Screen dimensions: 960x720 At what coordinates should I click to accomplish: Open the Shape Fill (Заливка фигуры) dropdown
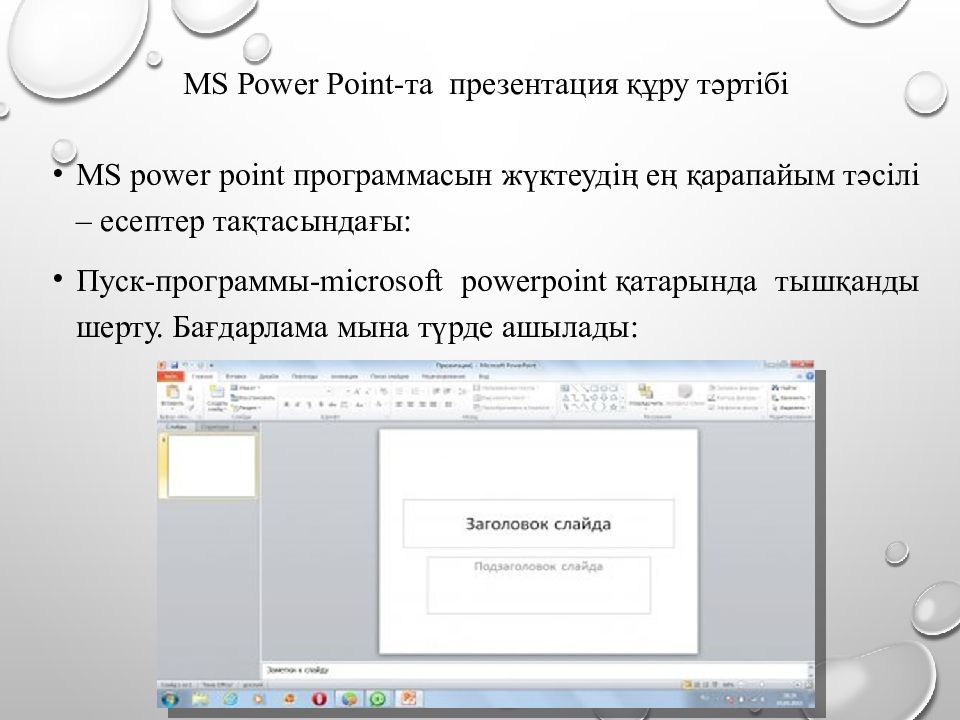point(735,388)
